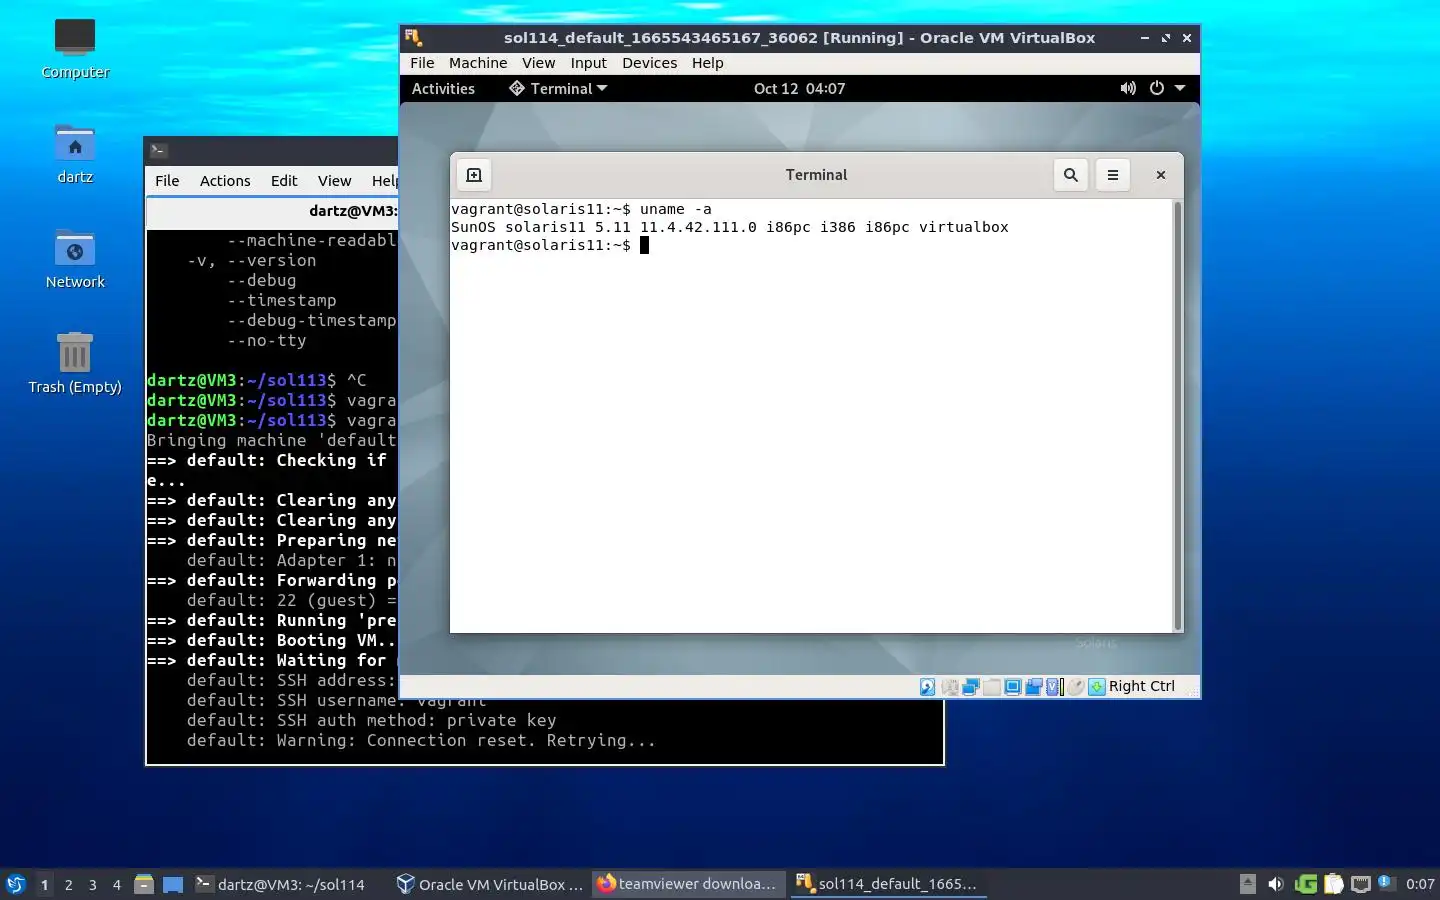Open VirtualBox File menu
Image resolution: width=1440 pixels, height=900 pixels.
(422, 62)
